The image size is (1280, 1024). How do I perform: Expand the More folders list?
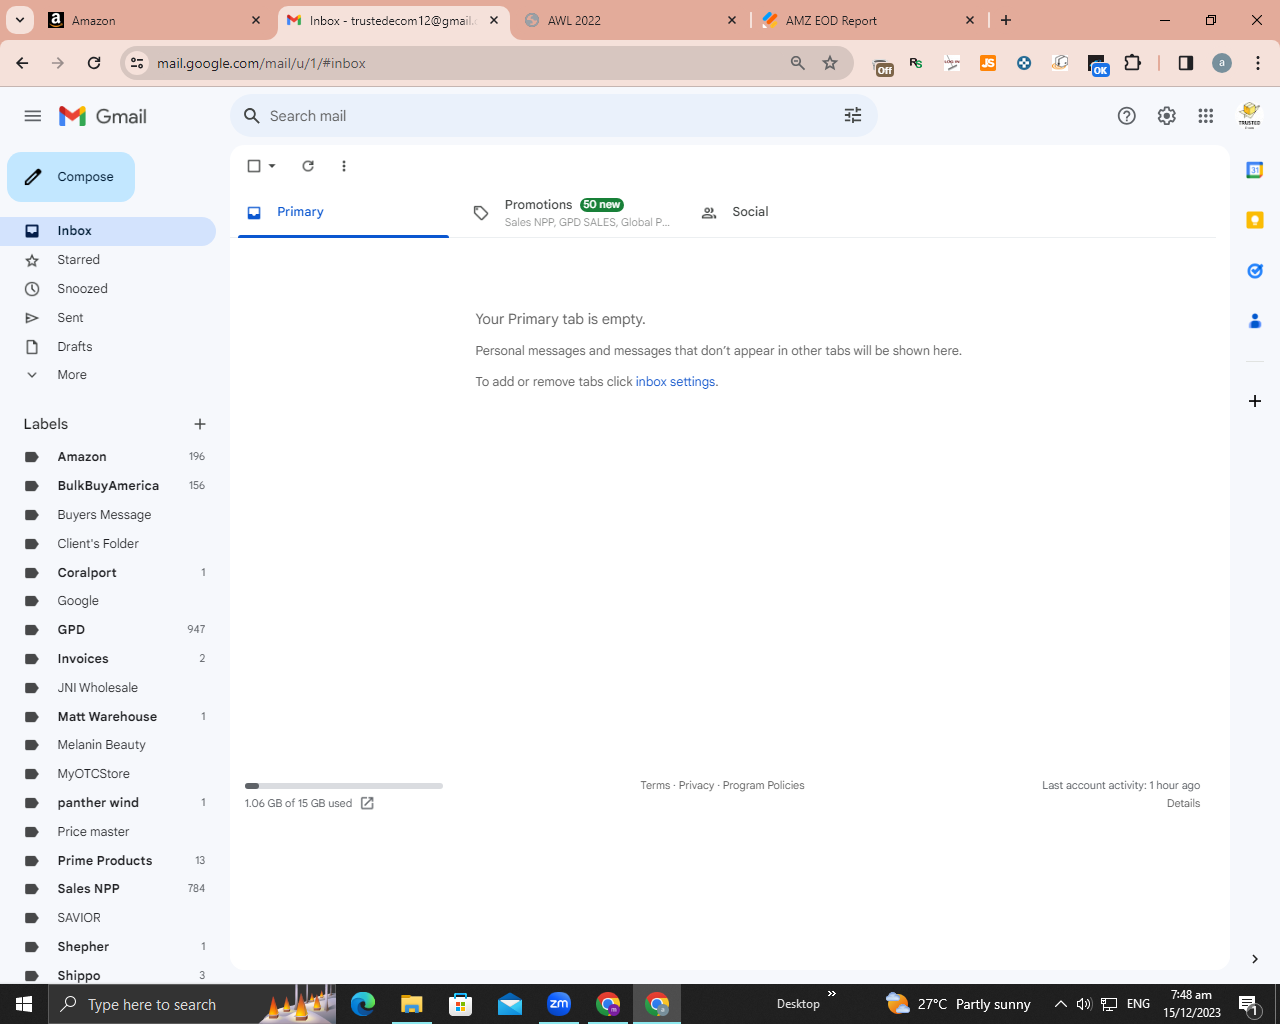pyautogui.click(x=108, y=375)
